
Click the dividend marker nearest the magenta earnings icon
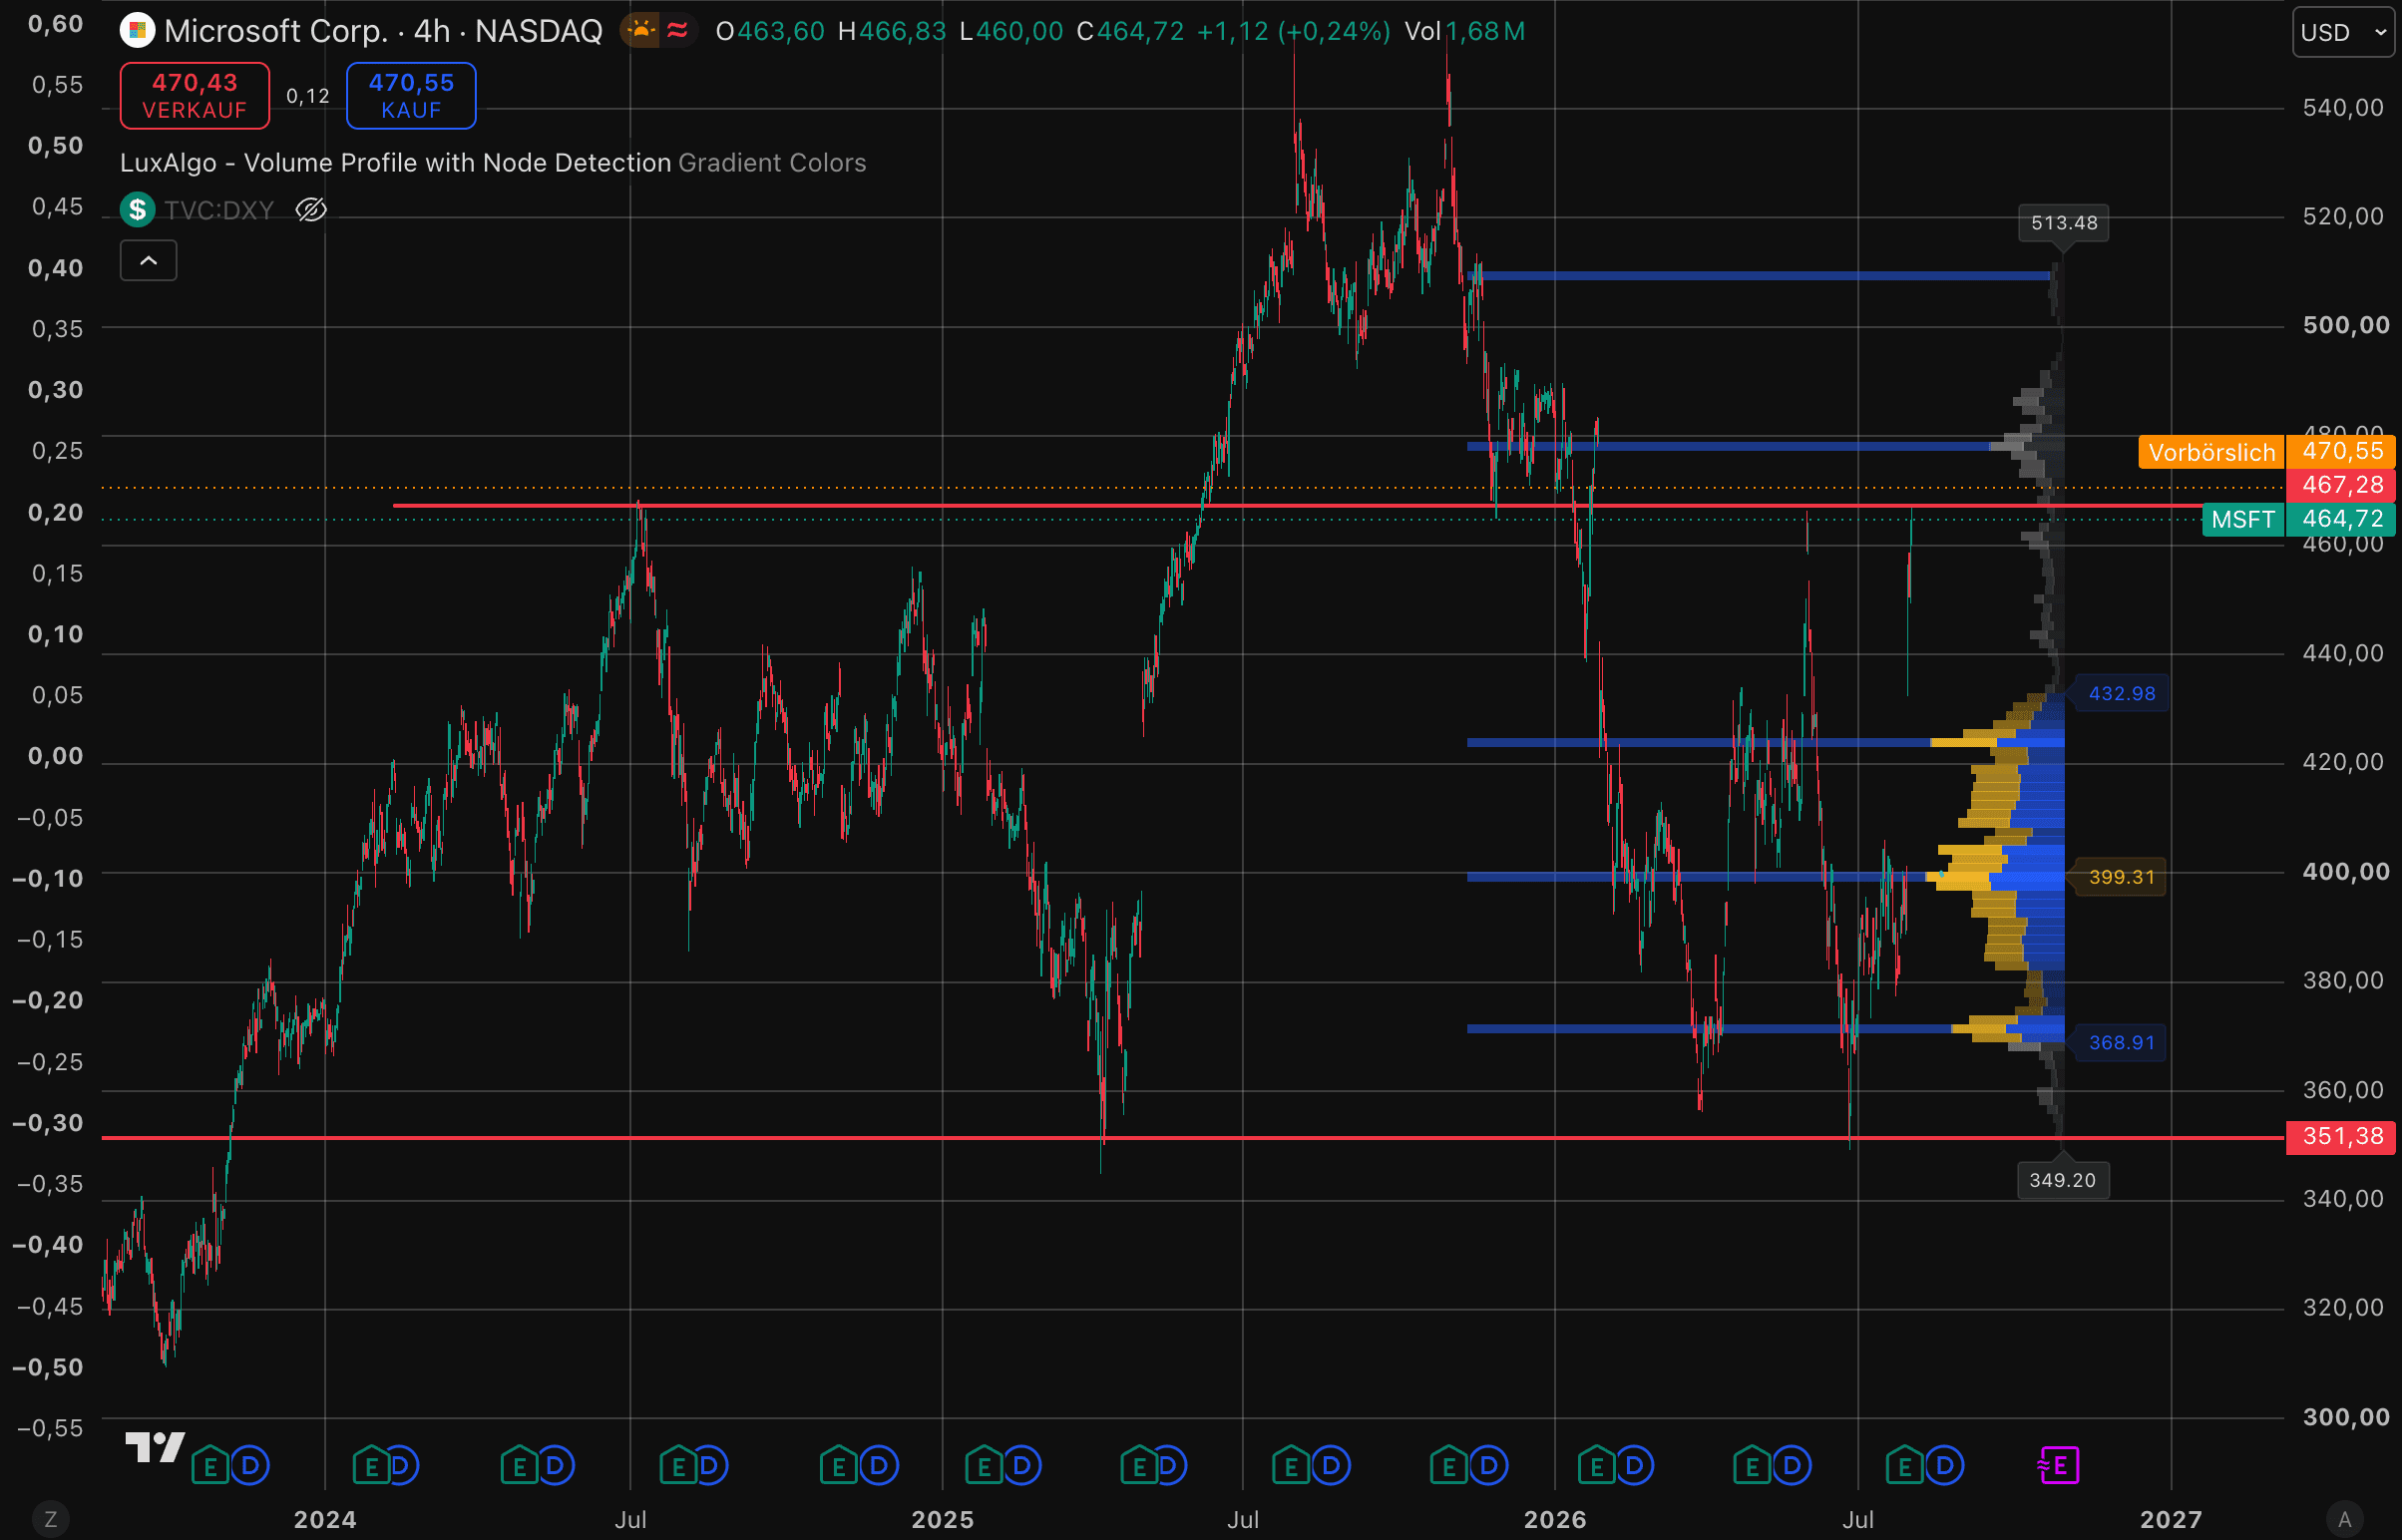[x=1945, y=1466]
